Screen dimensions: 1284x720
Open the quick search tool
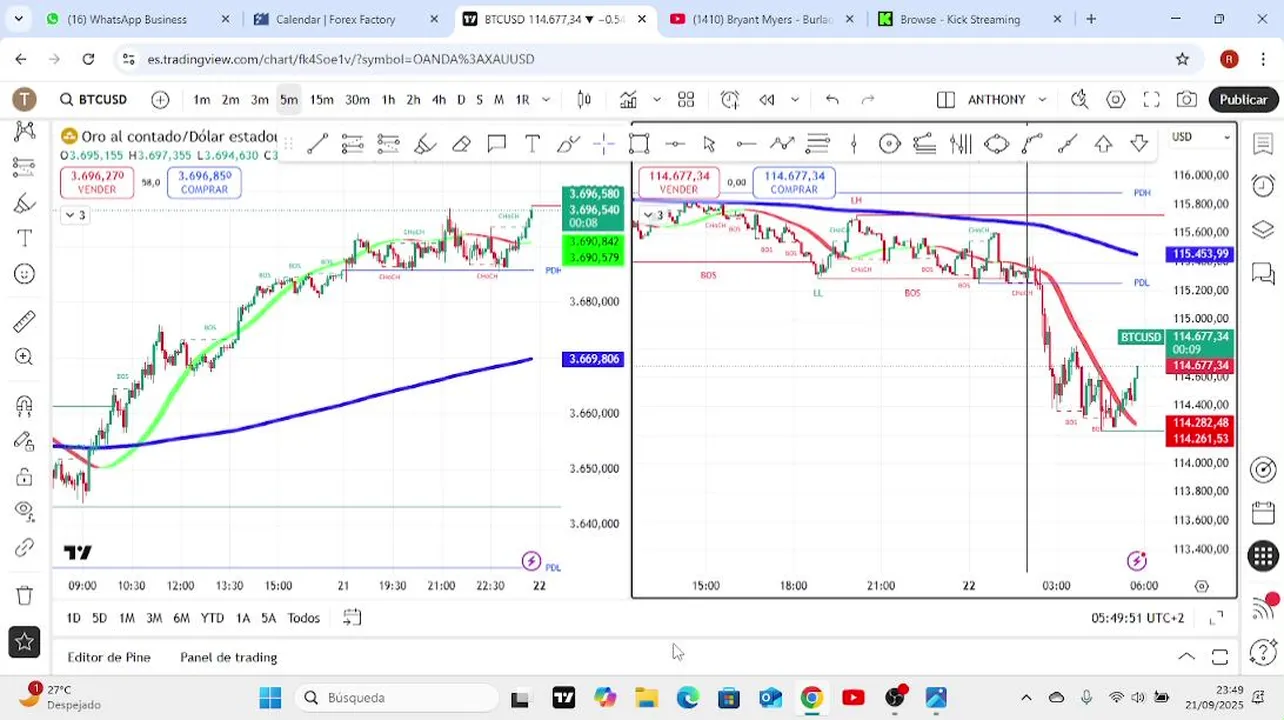tap(1079, 100)
